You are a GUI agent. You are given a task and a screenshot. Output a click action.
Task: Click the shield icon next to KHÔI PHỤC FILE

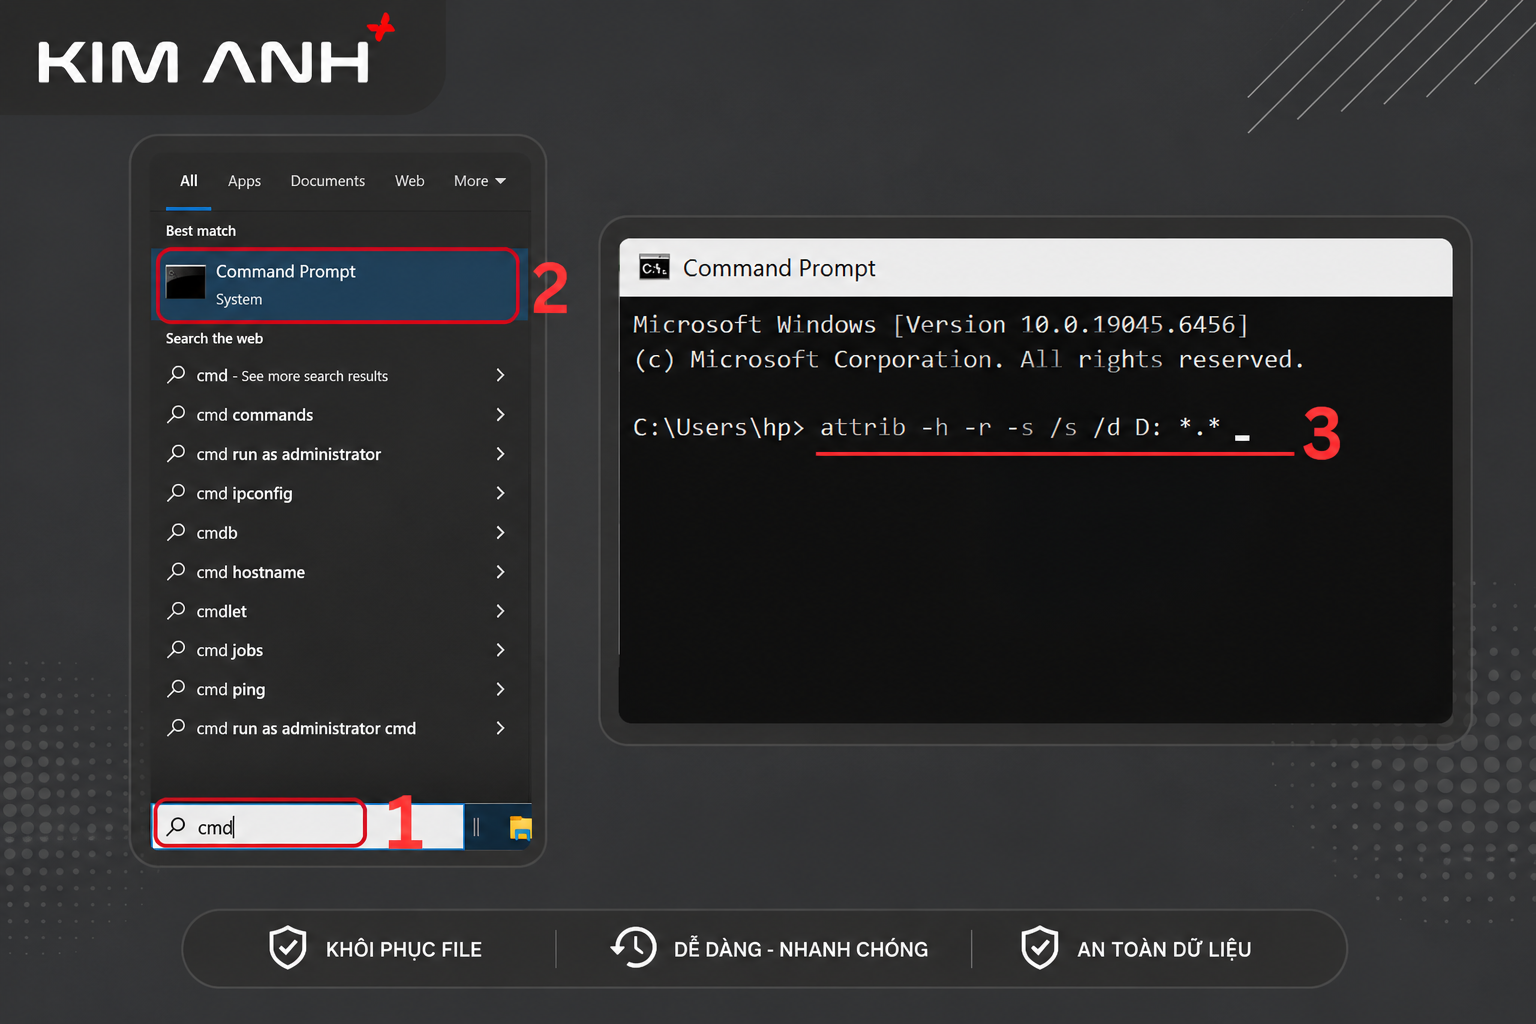pos(288,947)
